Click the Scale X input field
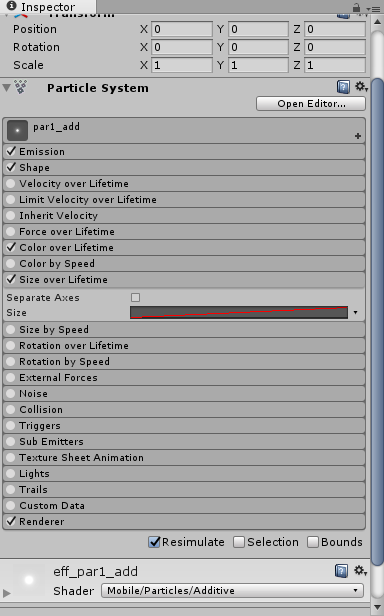 182,65
